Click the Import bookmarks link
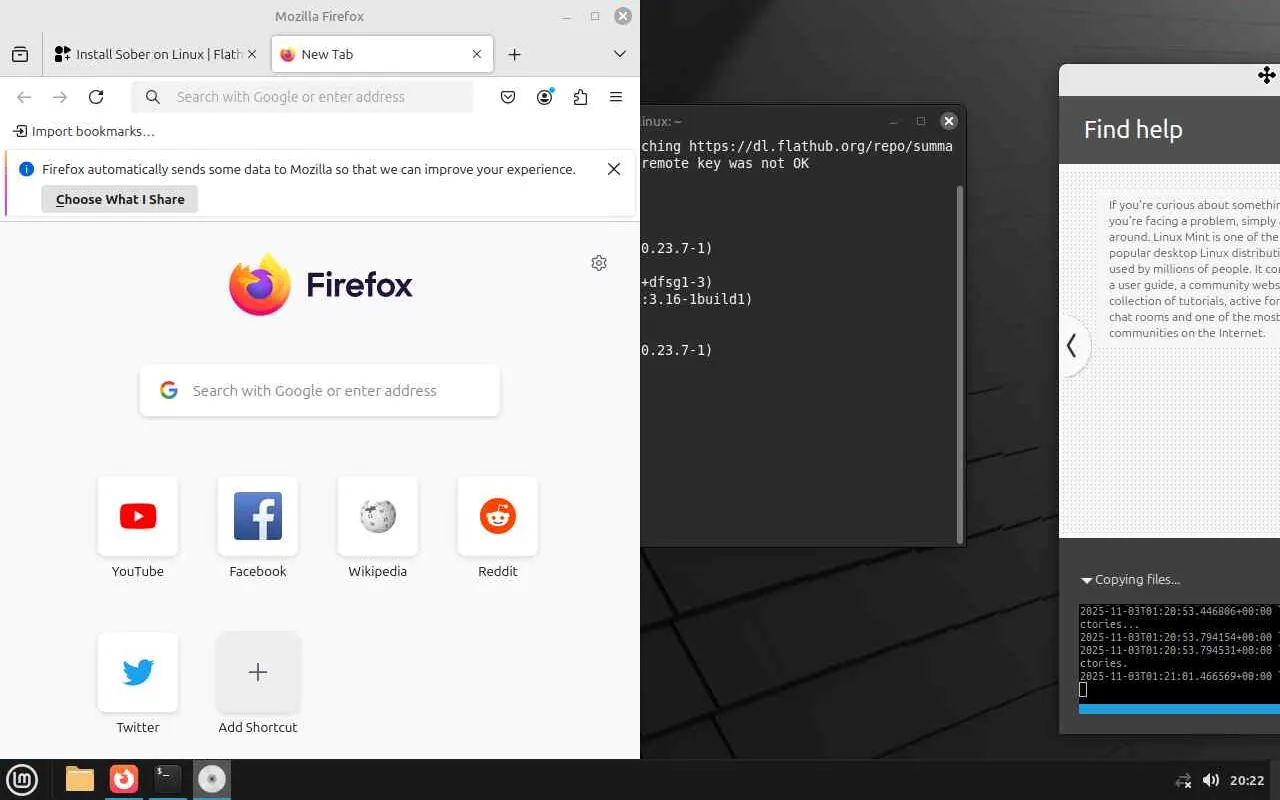The height and width of the screenshot is (800, 1280). [84, 131]
